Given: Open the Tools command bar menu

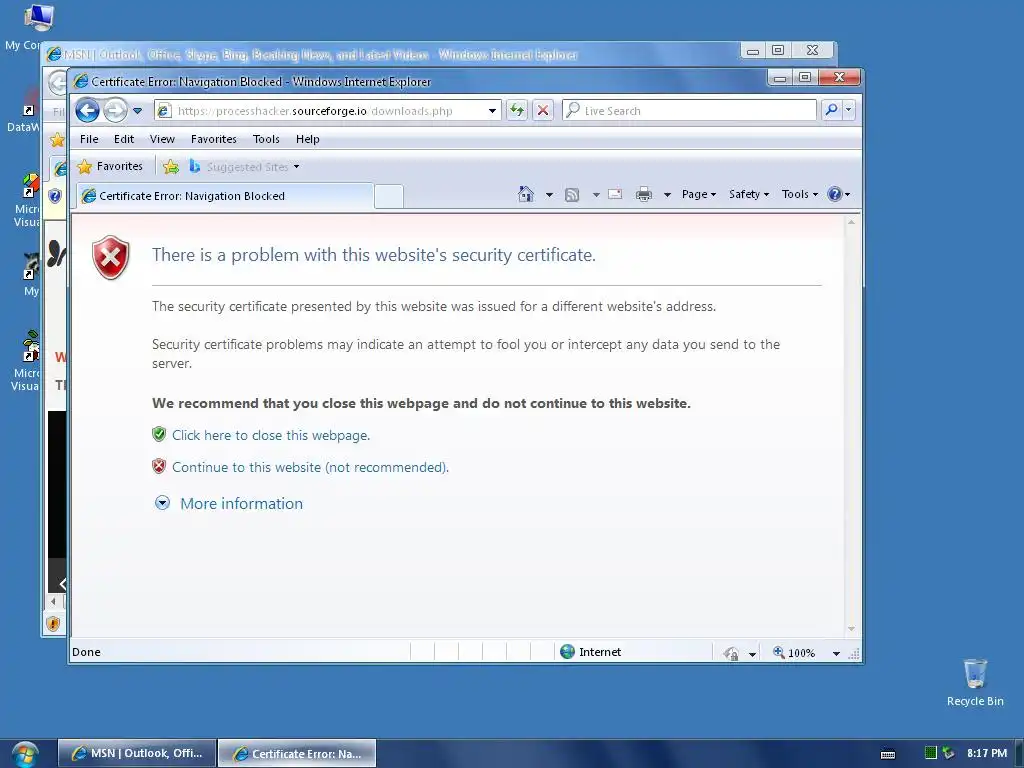Looking at the screenshot, I should [x=799, y=194].
